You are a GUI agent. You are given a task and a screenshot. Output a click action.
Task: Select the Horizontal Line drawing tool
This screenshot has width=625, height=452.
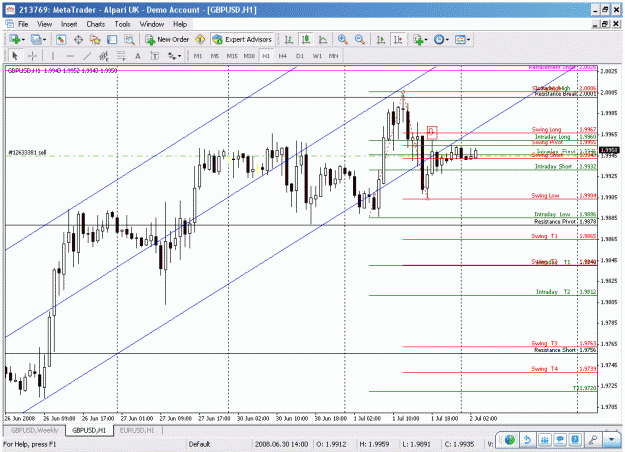point(70,56)
